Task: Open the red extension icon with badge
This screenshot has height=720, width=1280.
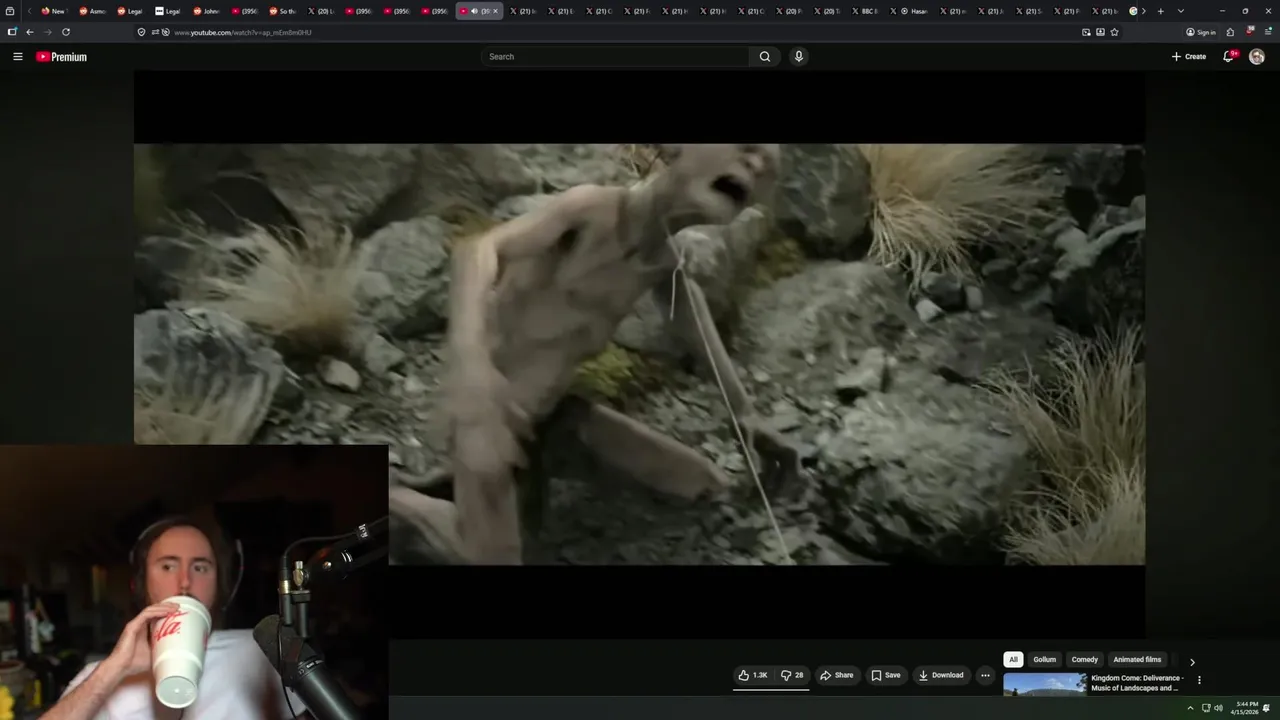Action: 1250,31
